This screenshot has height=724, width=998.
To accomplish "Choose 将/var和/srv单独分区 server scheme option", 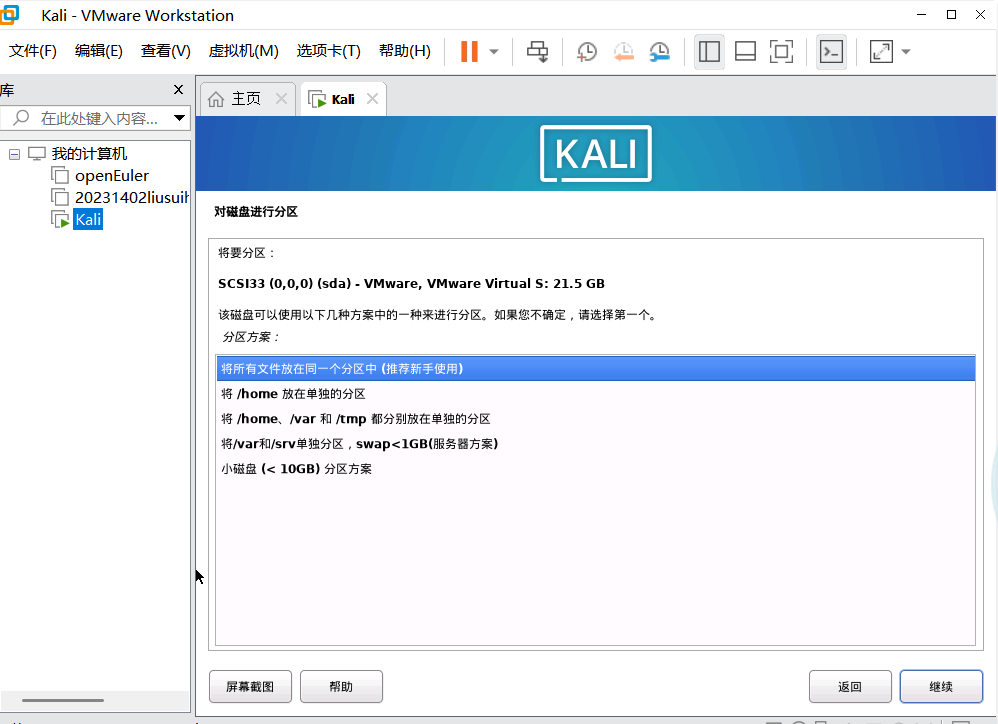I will (596, 443).
